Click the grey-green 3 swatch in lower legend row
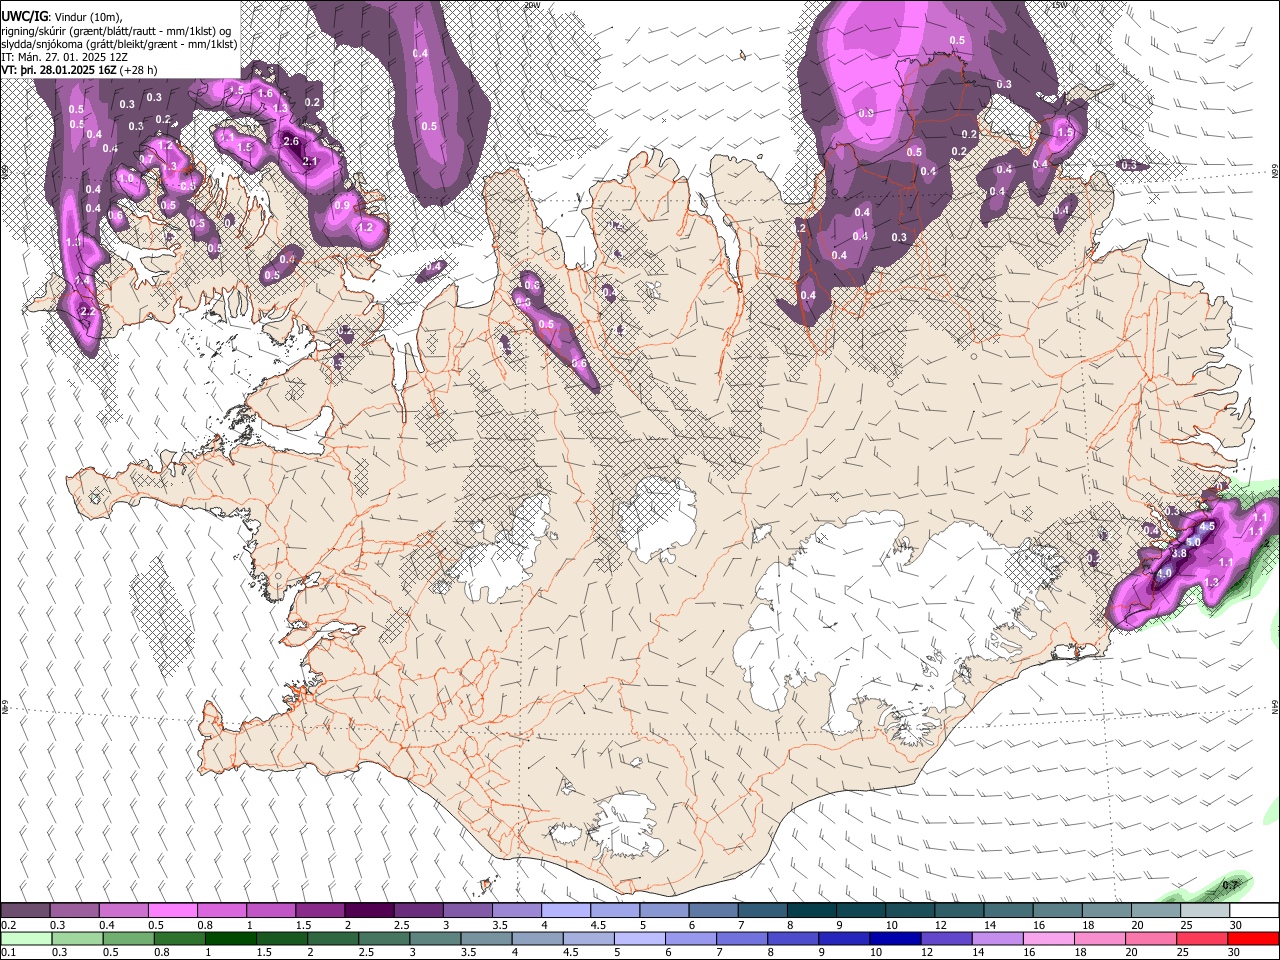This screenshot has height=960, width=1280. [435, 938]
